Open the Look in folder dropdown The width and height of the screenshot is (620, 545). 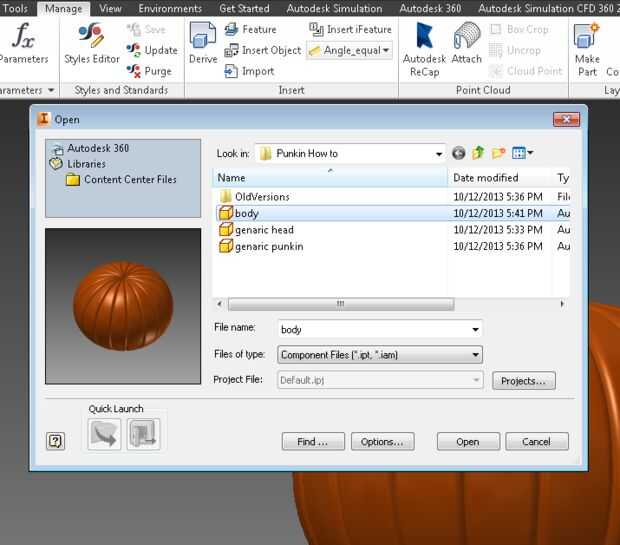(x=439, y=154)
